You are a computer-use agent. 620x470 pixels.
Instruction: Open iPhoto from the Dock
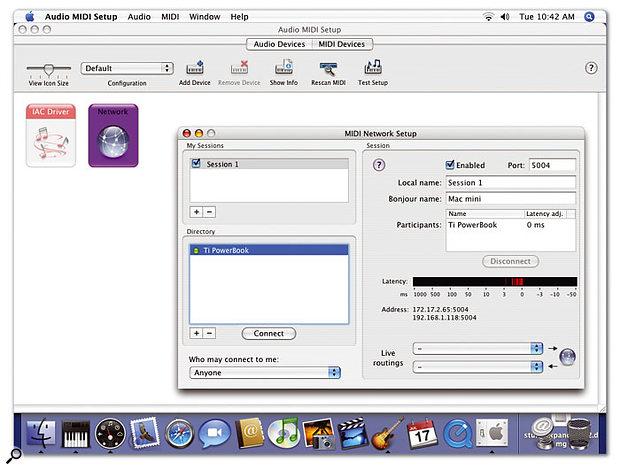tap(319, 434)
